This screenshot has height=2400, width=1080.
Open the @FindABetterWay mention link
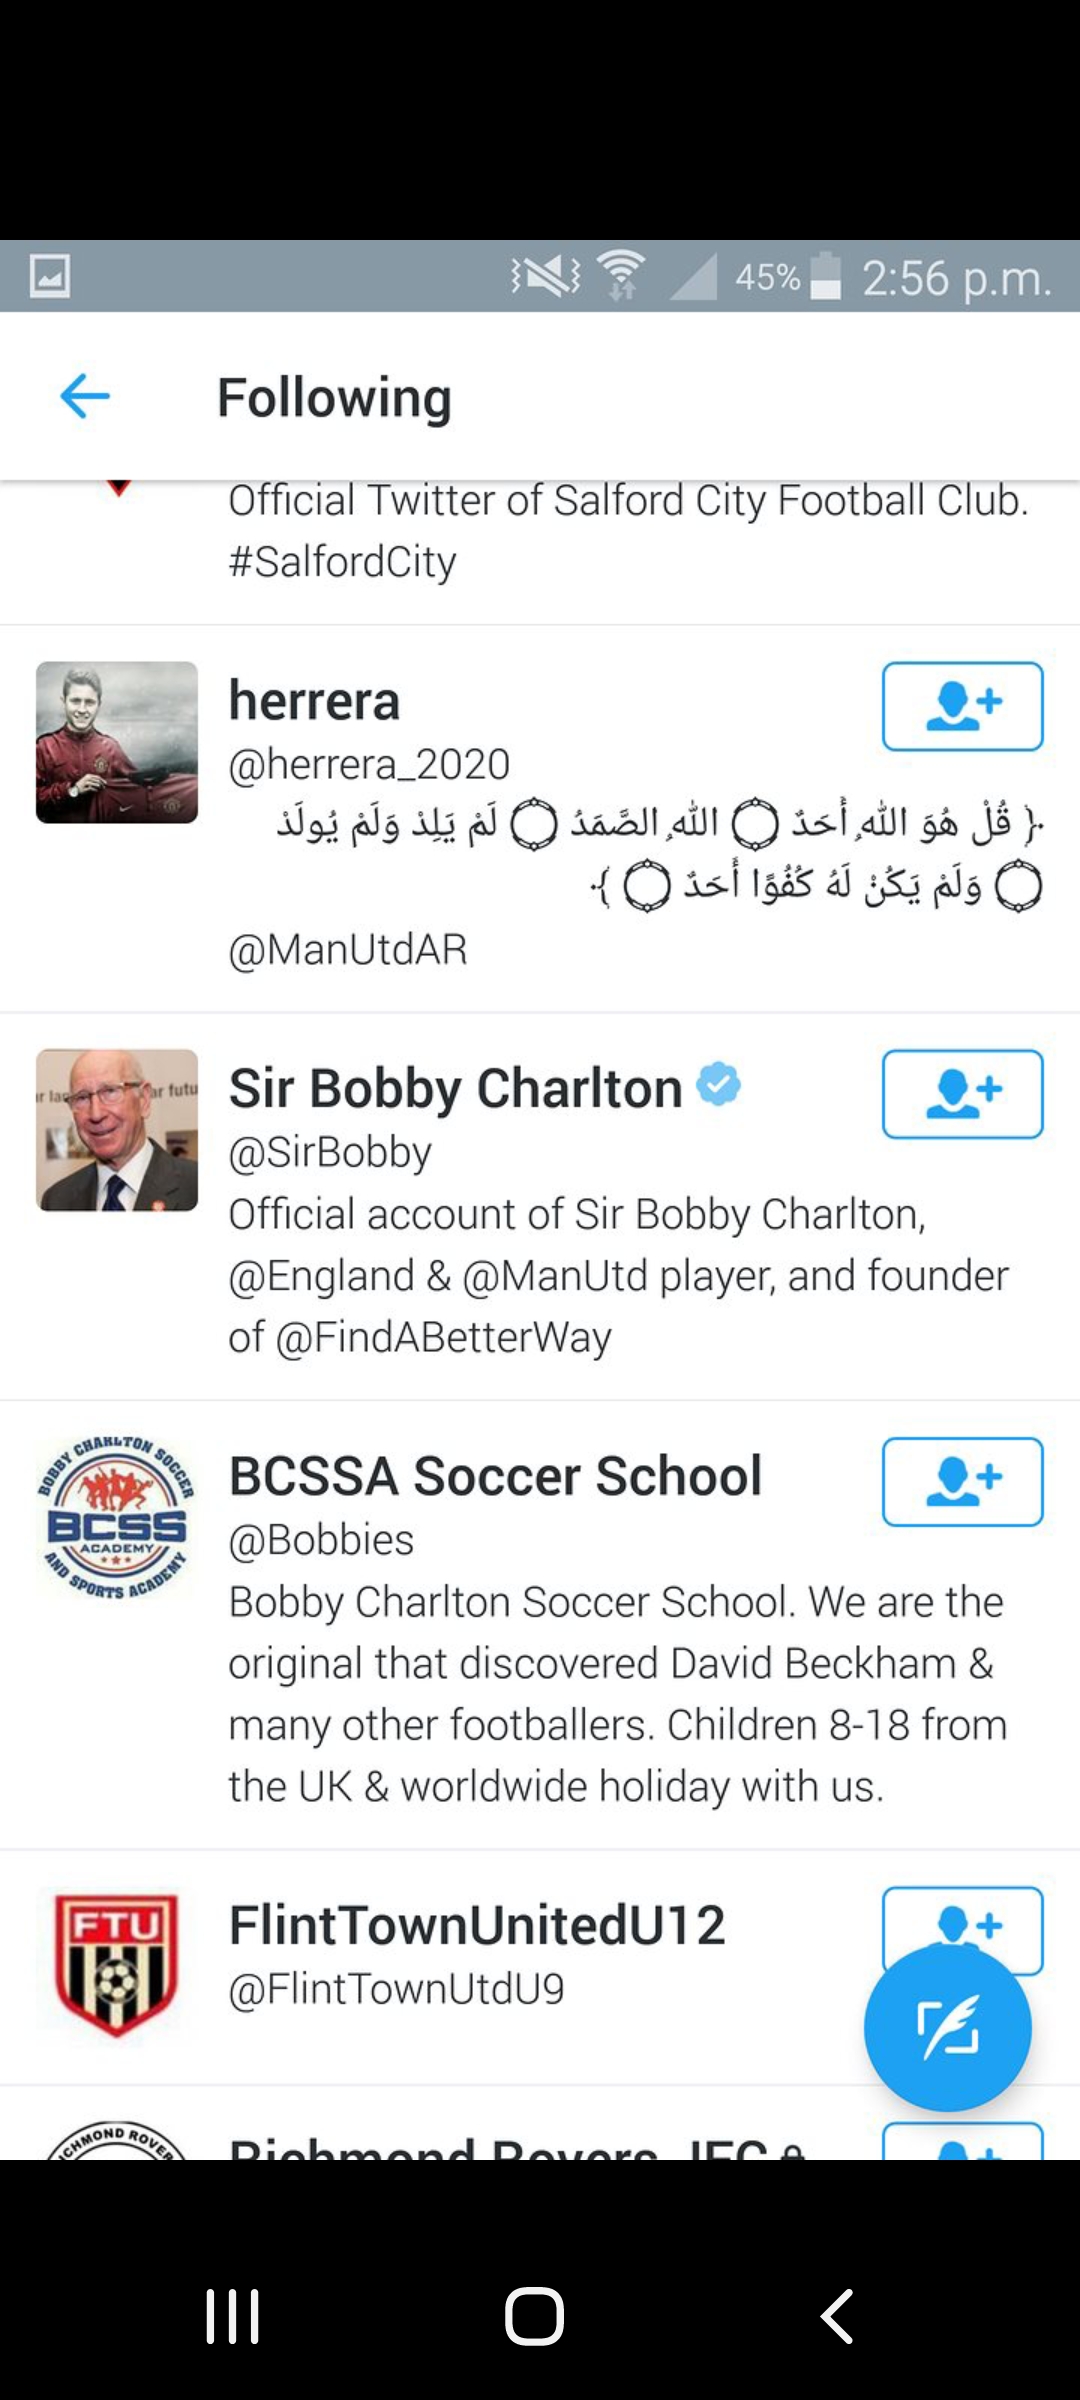443,1338
